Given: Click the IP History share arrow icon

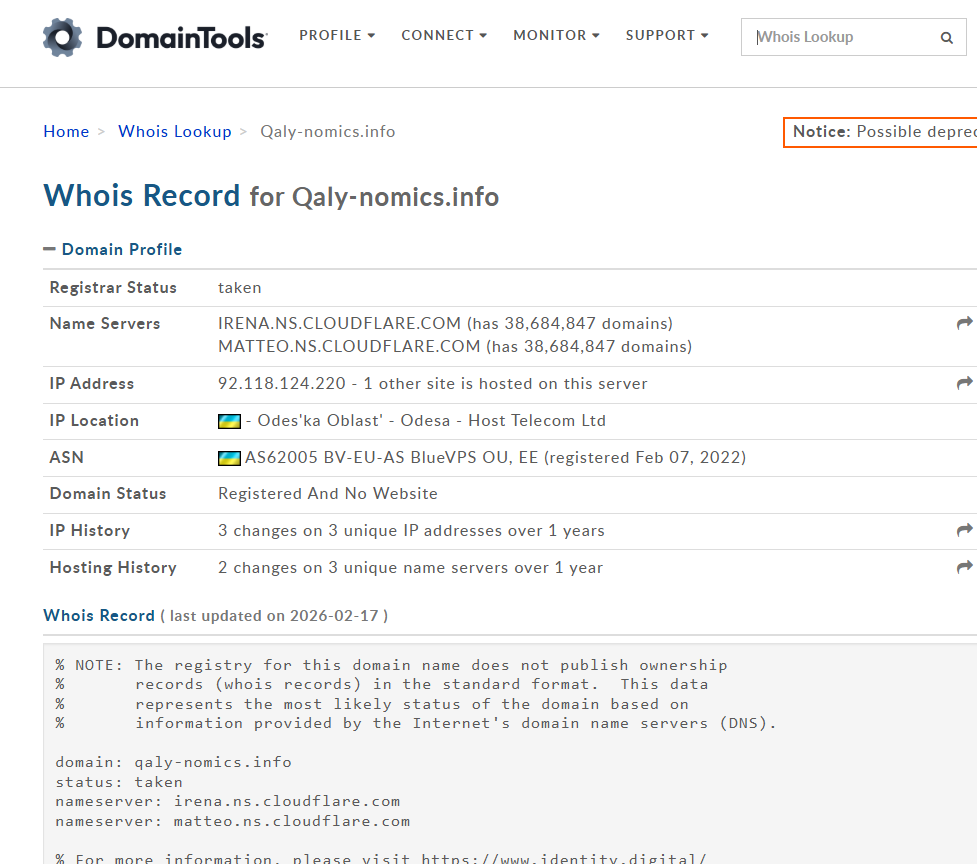Looking at the screenshot, I should point(964,530).
